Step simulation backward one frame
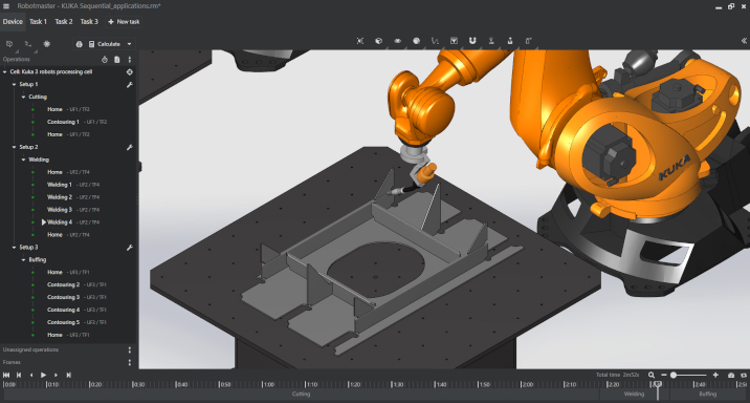This screenshot has width=750, height=403. tap(31, 375)
